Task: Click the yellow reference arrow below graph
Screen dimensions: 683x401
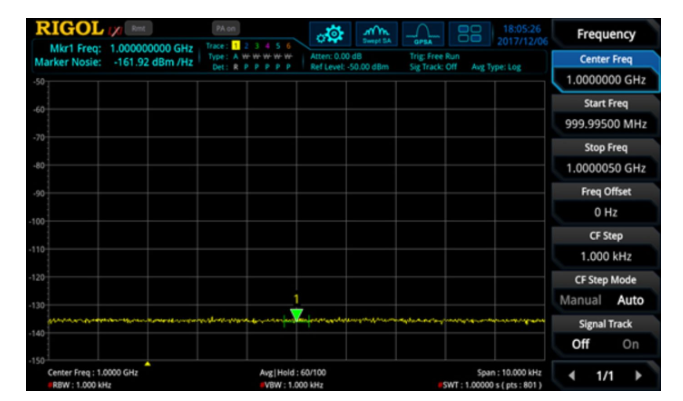Action: (148, 364)
